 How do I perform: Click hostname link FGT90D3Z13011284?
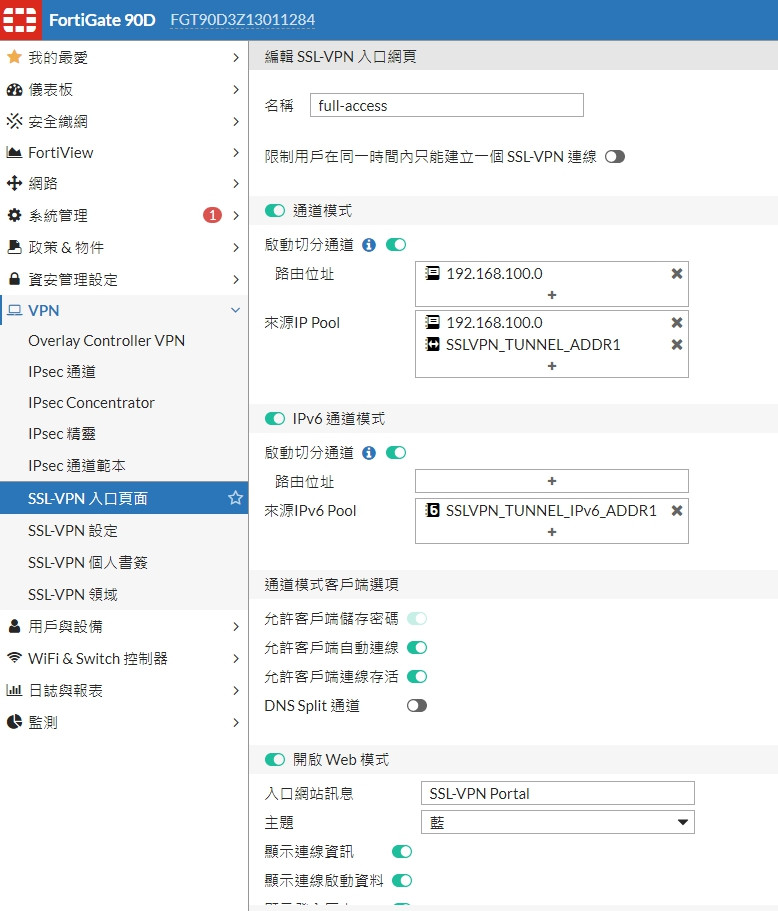[243, 20]
